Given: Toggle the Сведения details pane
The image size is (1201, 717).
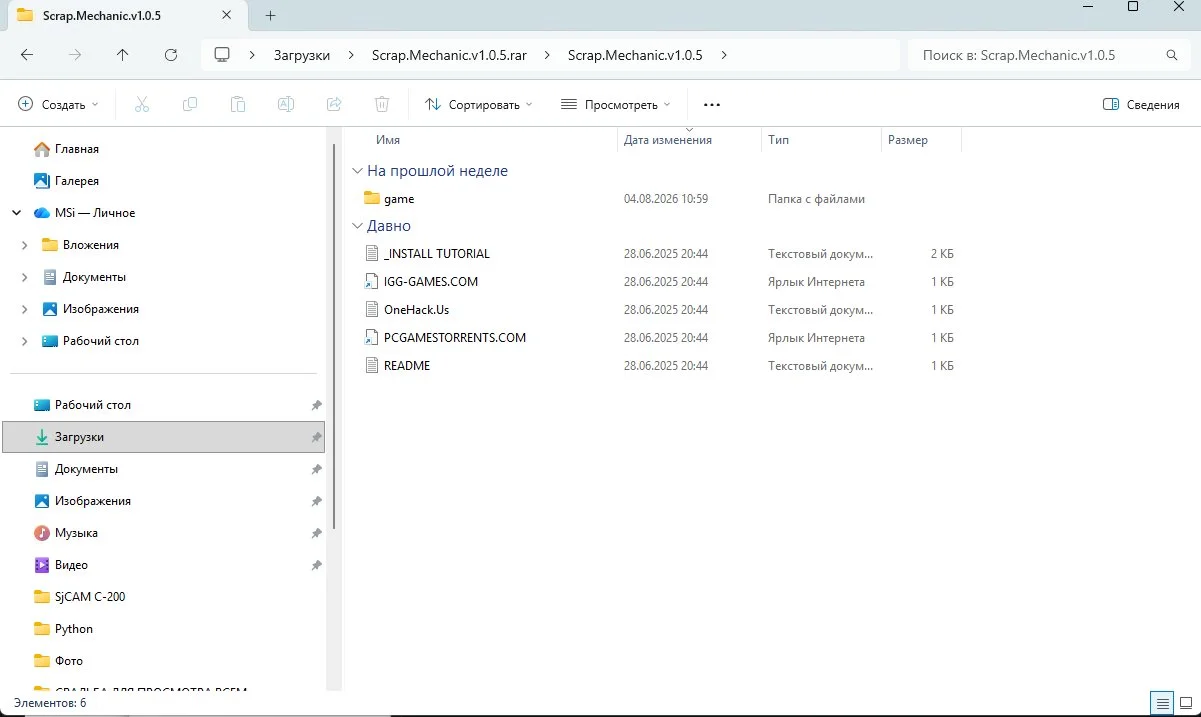Looking at the screenshot, I should click(1141, 104).
